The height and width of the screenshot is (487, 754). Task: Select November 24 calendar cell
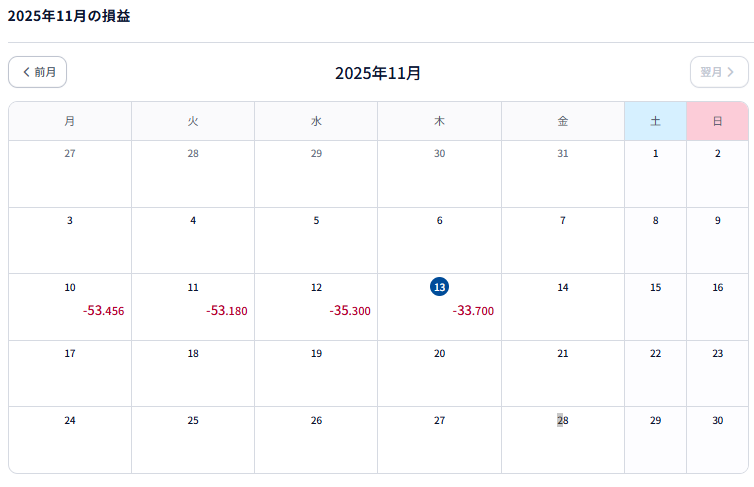tap(69, 438)
